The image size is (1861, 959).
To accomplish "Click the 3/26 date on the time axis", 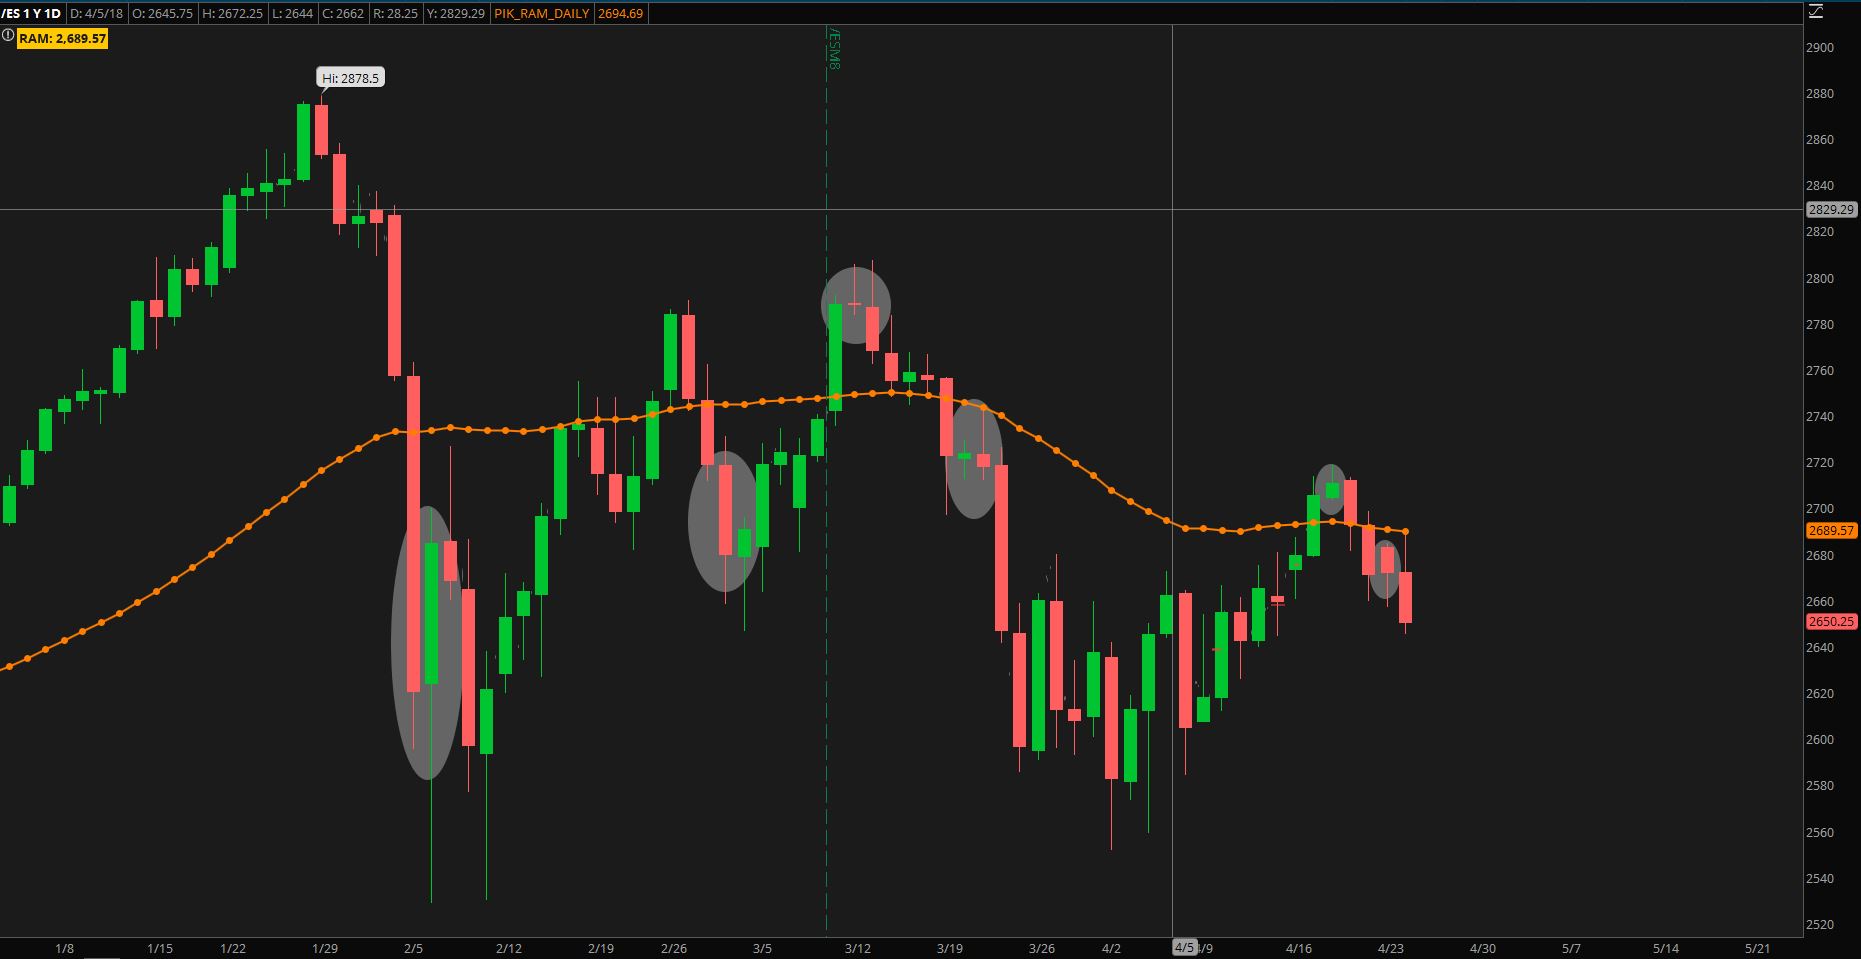I will [x=1042, y=948].
